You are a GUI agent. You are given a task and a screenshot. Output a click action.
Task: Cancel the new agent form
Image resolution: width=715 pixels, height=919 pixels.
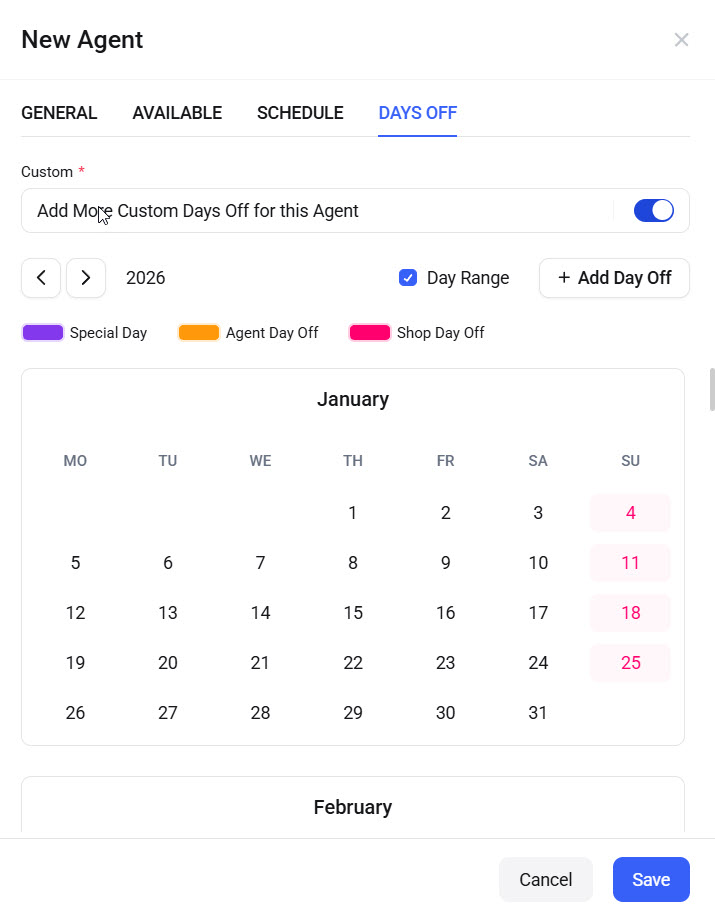[x=546, y=880]
